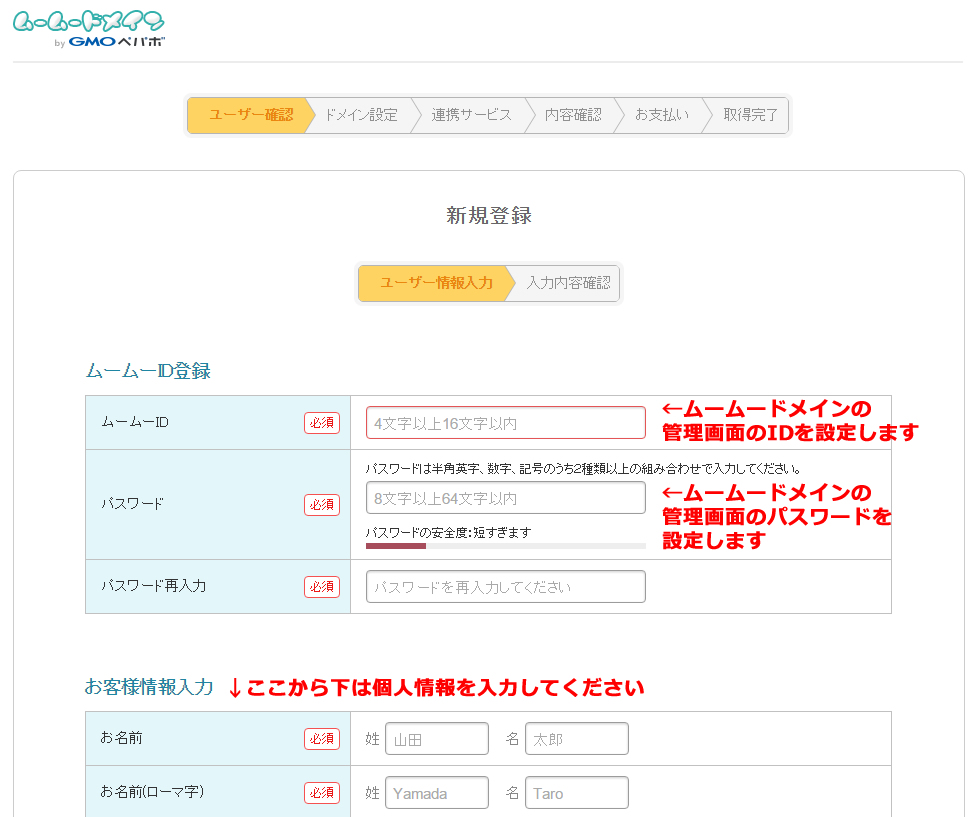Click the 連携サービス step label

pos(472,115)
